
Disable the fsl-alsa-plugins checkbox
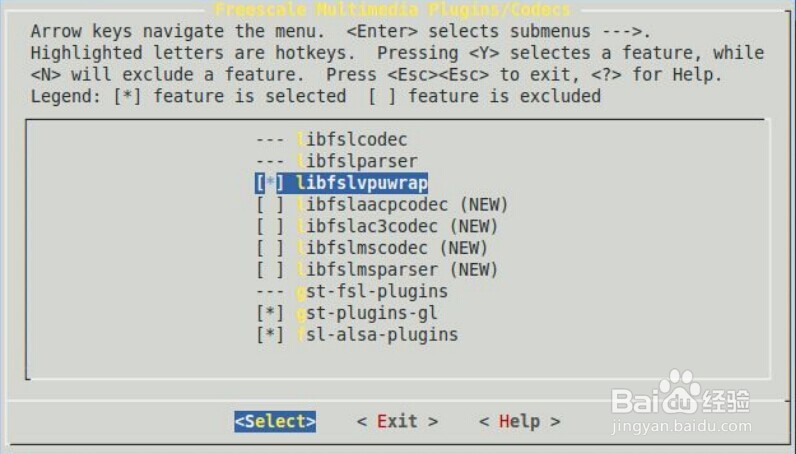tap(270, 335)
